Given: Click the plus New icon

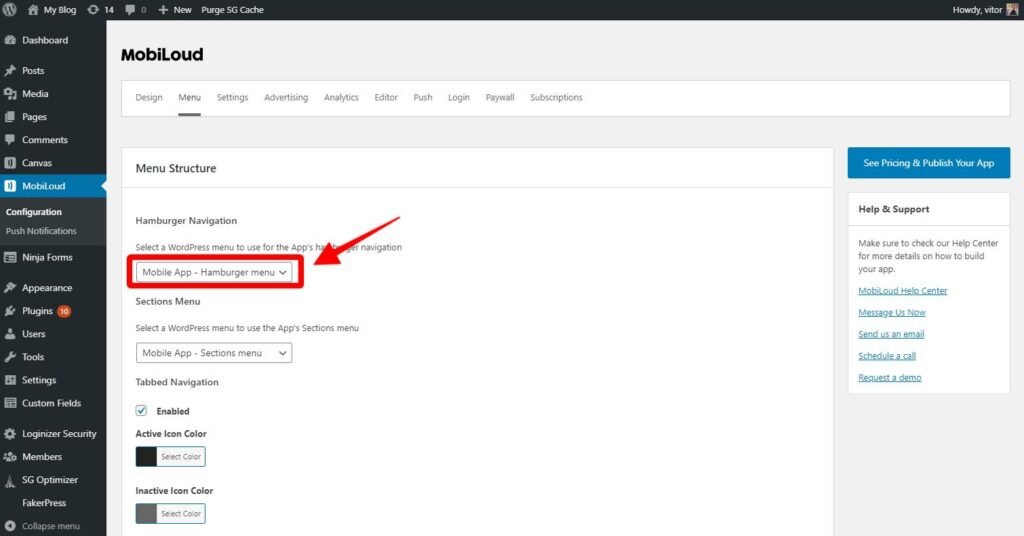Looking at the screenshot, I should click(163, 10).
